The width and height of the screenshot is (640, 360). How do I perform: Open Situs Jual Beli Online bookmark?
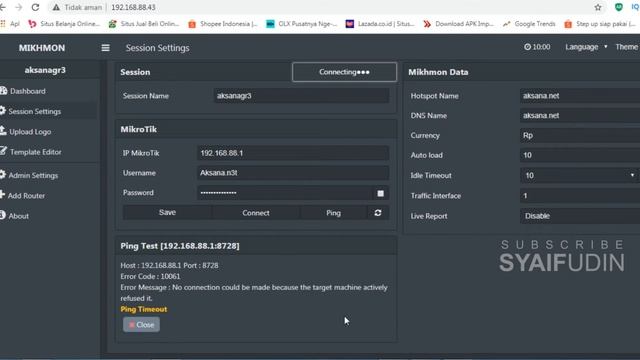[144, 24]
